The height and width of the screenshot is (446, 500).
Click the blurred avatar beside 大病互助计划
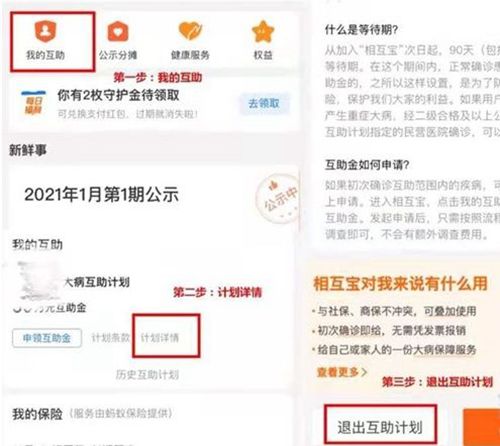[x=39, y=281]
